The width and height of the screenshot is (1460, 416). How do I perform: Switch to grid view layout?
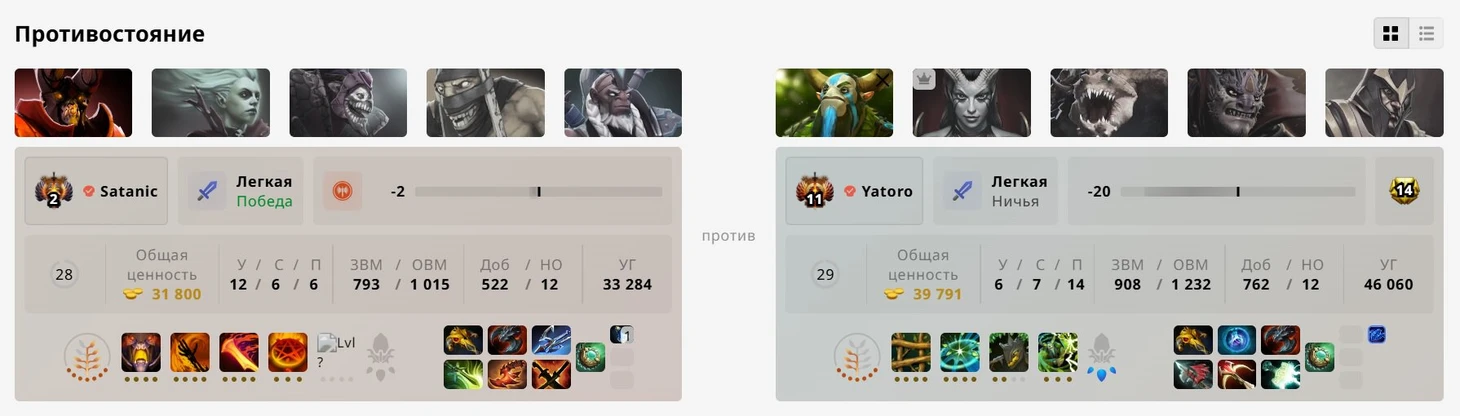pos(1391,33)
